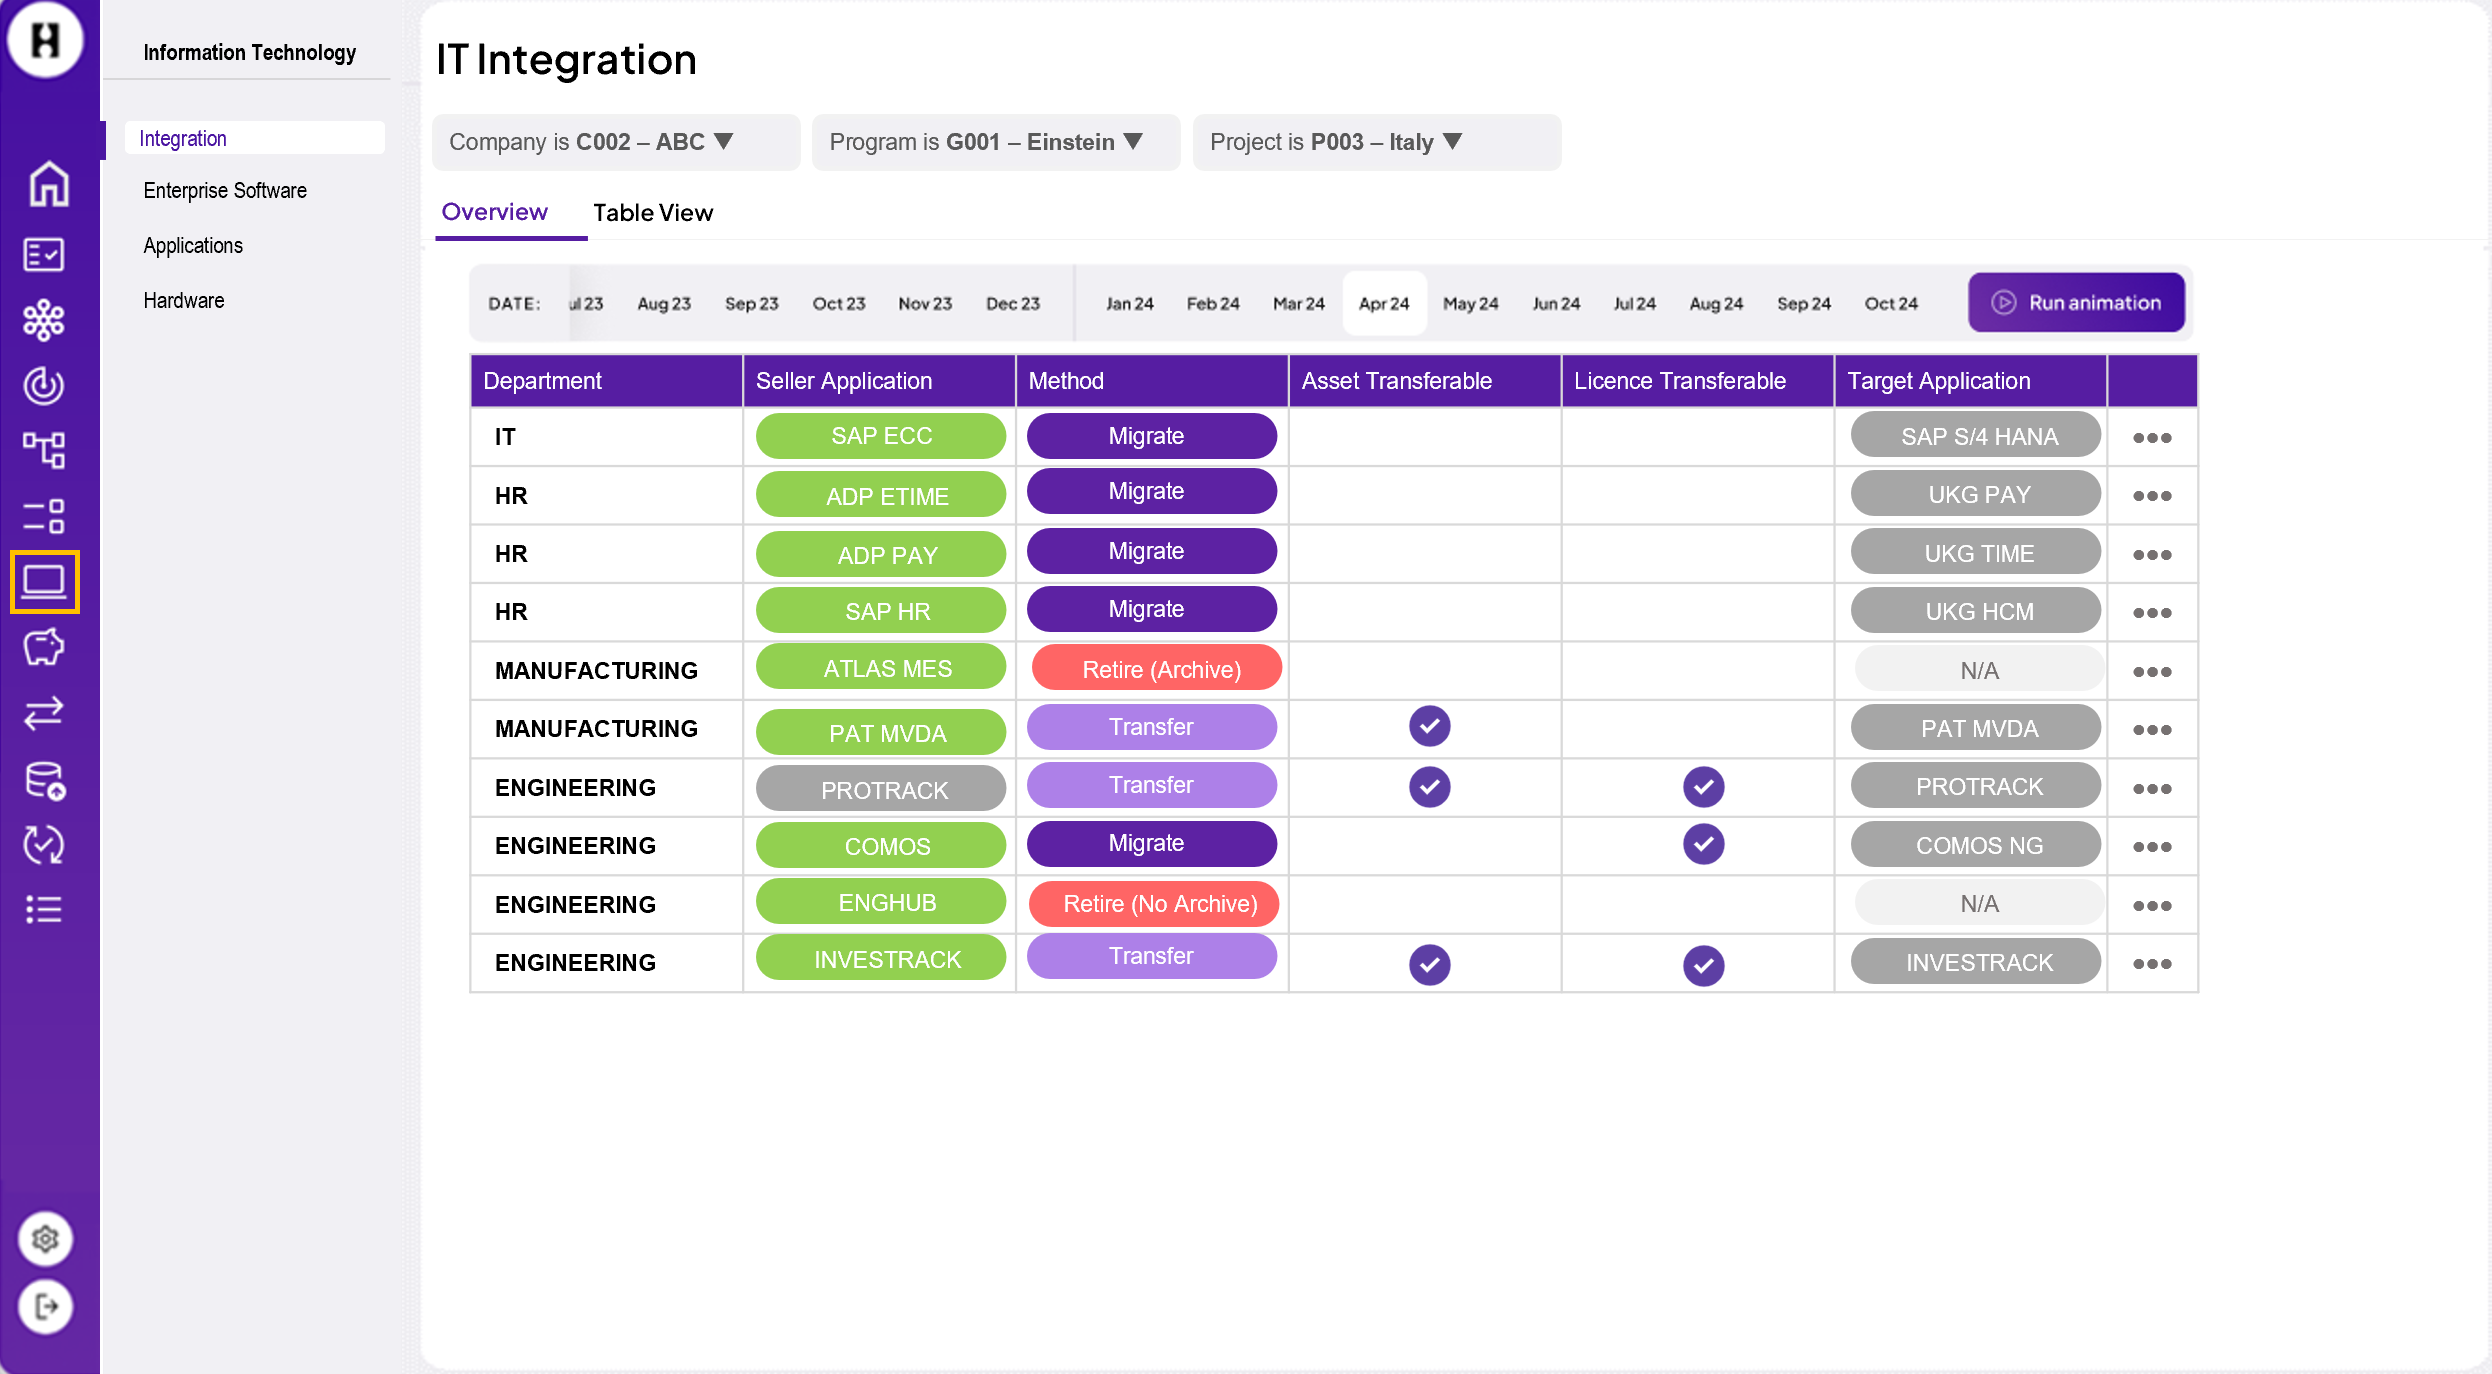This screenshot has height=1374, width=2492.
Task: Toggle Licence Transferable check for PROTRACK
Action: [1703, 787]
